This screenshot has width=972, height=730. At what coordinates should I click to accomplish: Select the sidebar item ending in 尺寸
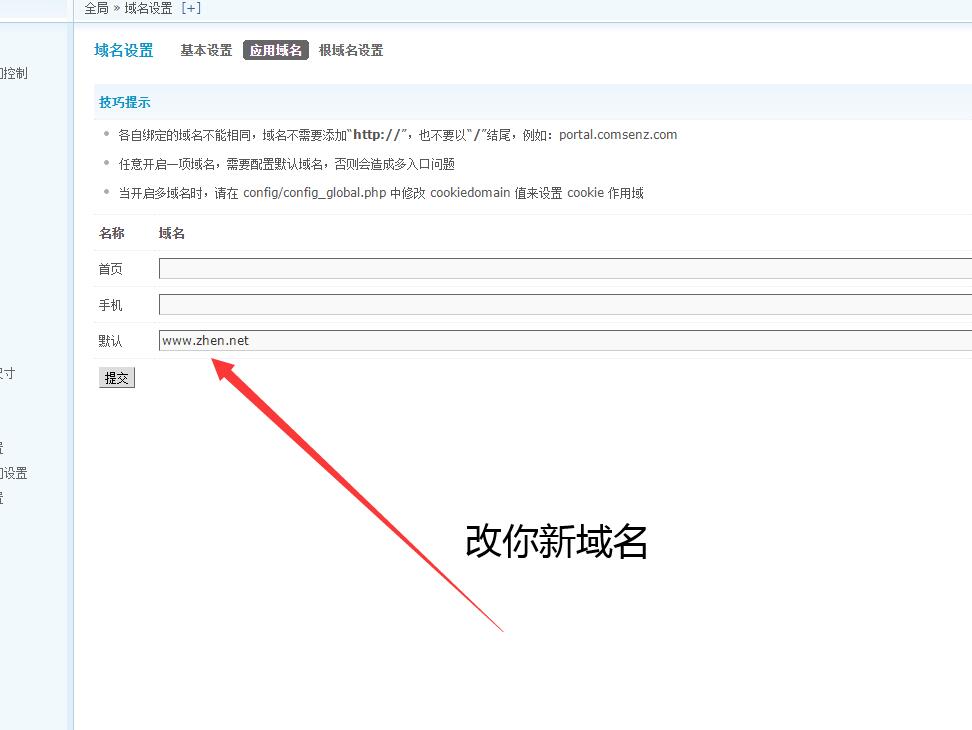7,373
